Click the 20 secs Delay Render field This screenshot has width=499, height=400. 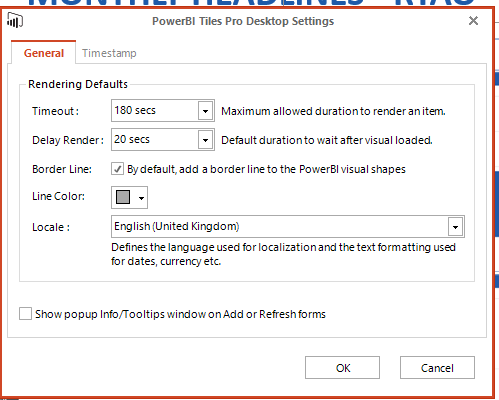point(155,139)
